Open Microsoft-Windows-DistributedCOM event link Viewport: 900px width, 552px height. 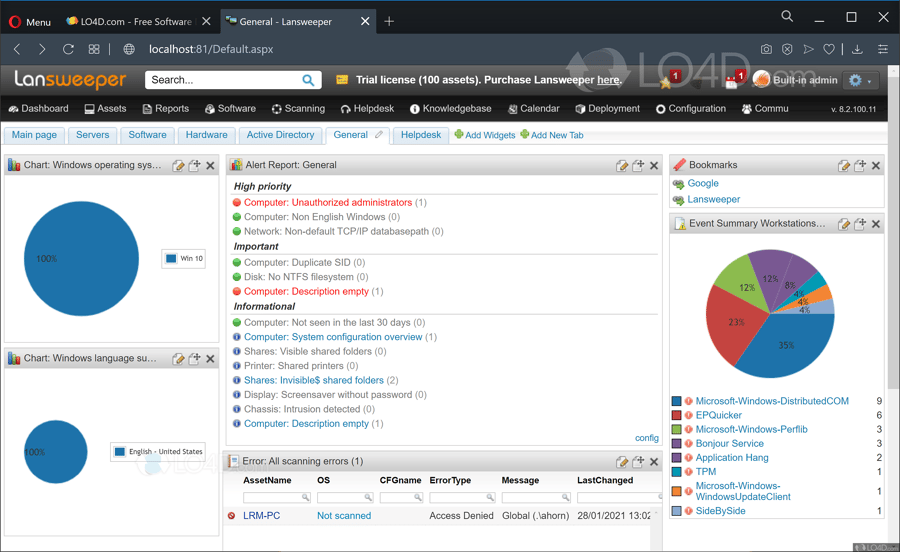pyautogui.click(x=772, y=401)
